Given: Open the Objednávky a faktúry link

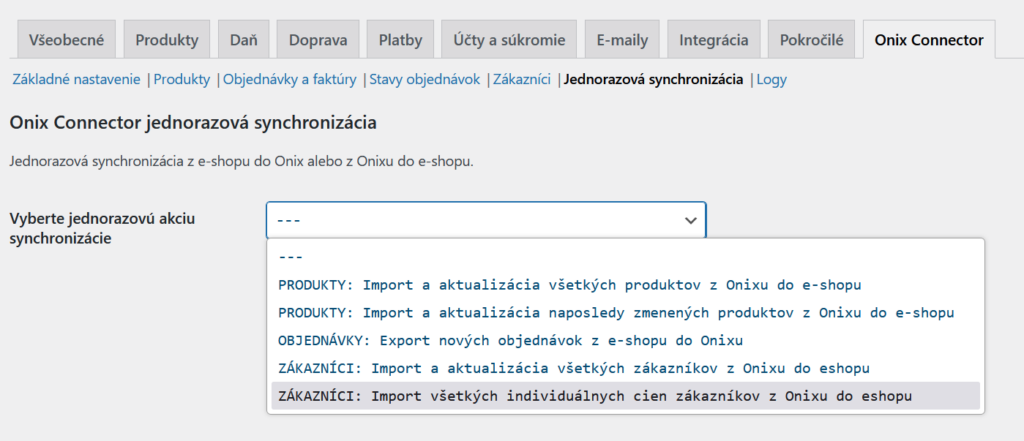Looking at the screenshot, I should (x=290, y=79).
